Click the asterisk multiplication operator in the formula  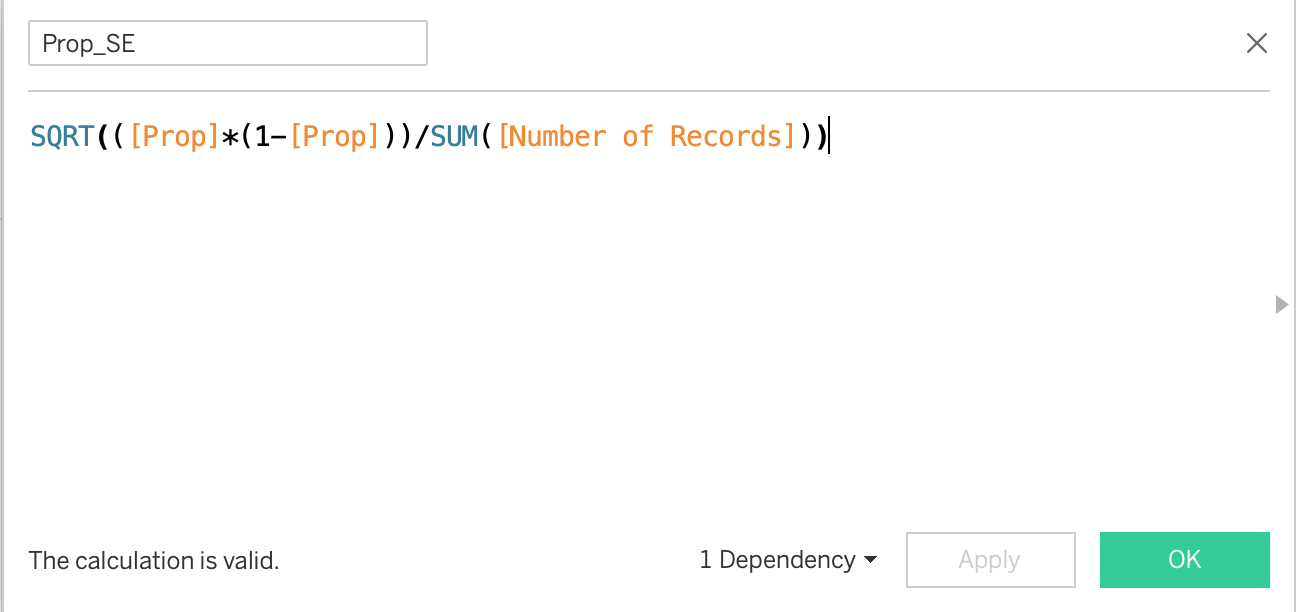(230, 137)
